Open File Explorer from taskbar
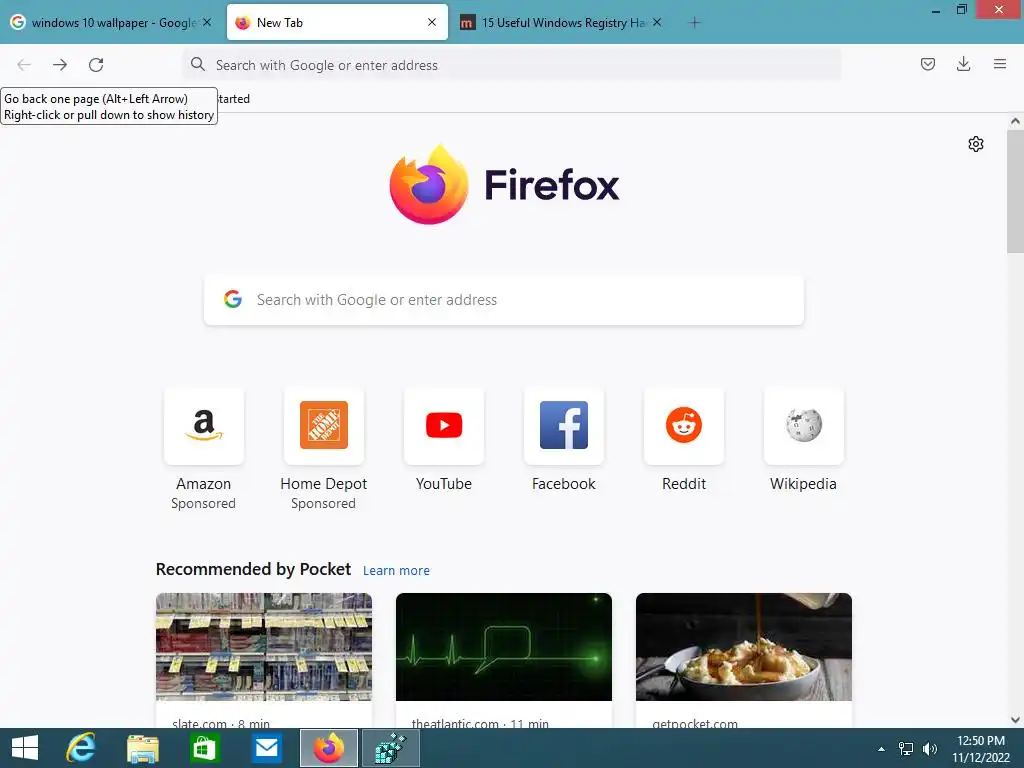Image resolution: width=1024 pixels, height=768 pixels. coord(142,748)
